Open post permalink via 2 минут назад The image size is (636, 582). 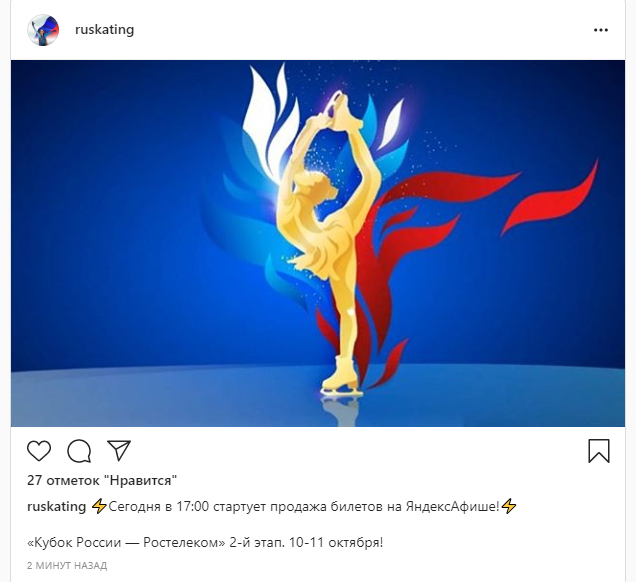pos(67,565)
